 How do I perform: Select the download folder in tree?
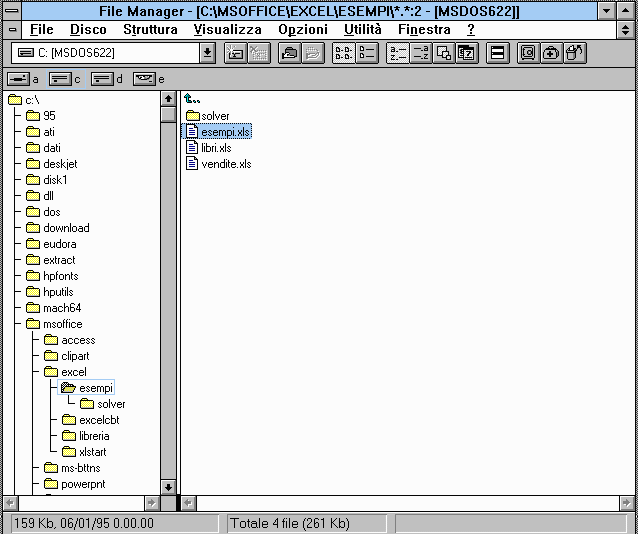[65, 228]
